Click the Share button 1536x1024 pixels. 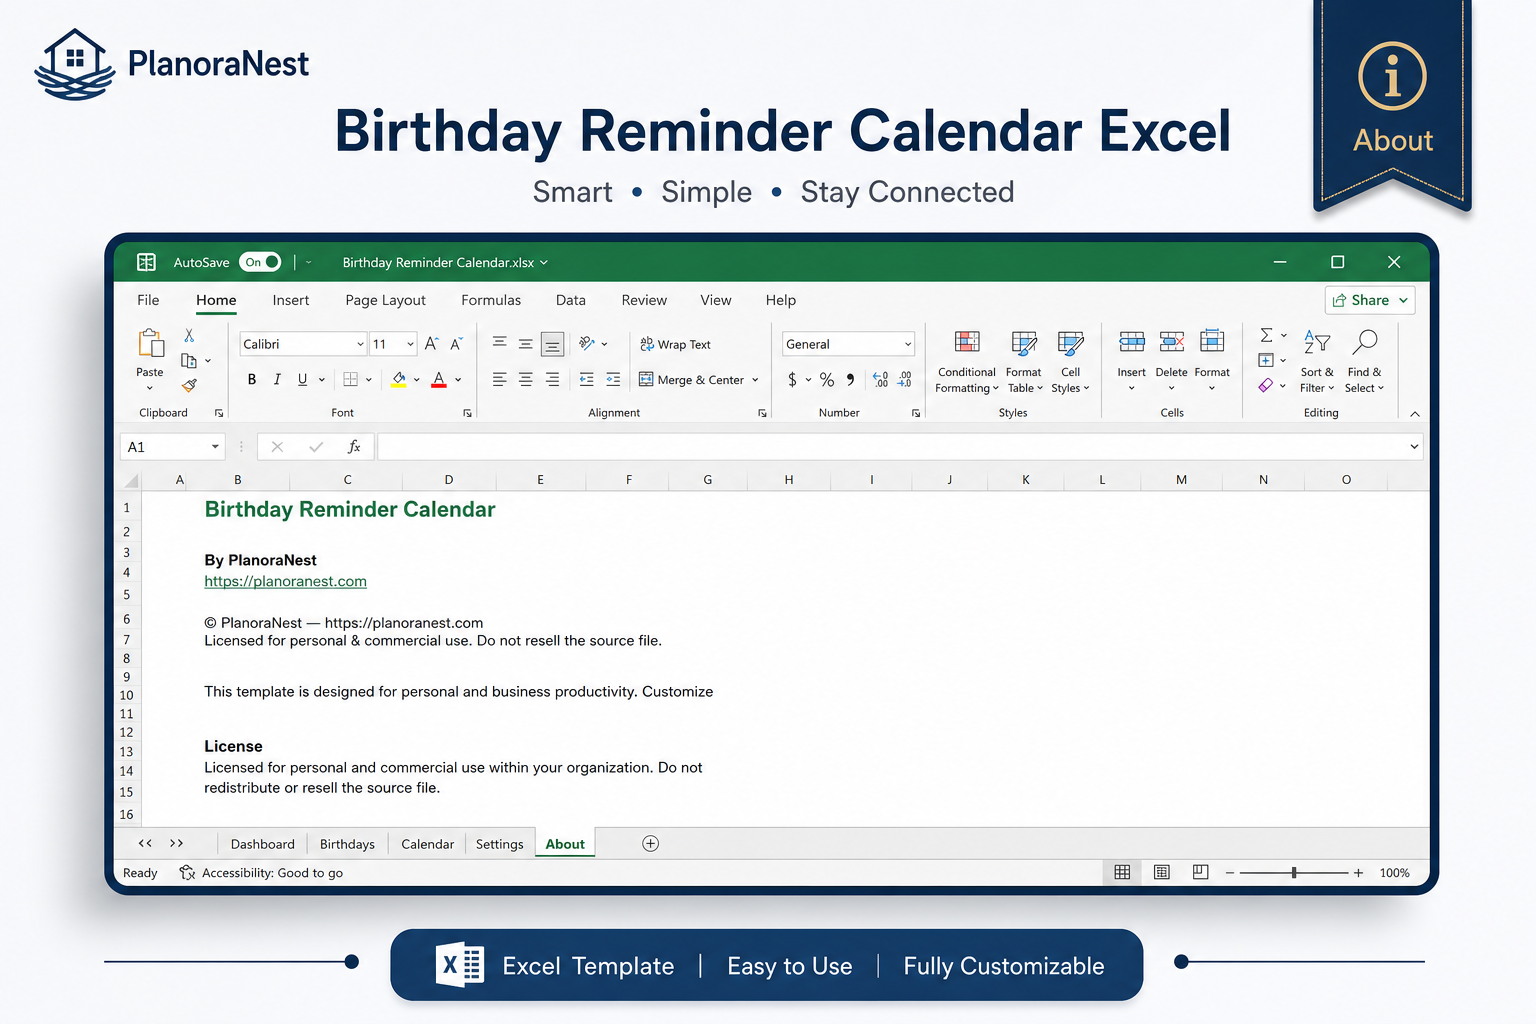[x=1370, y=300]
